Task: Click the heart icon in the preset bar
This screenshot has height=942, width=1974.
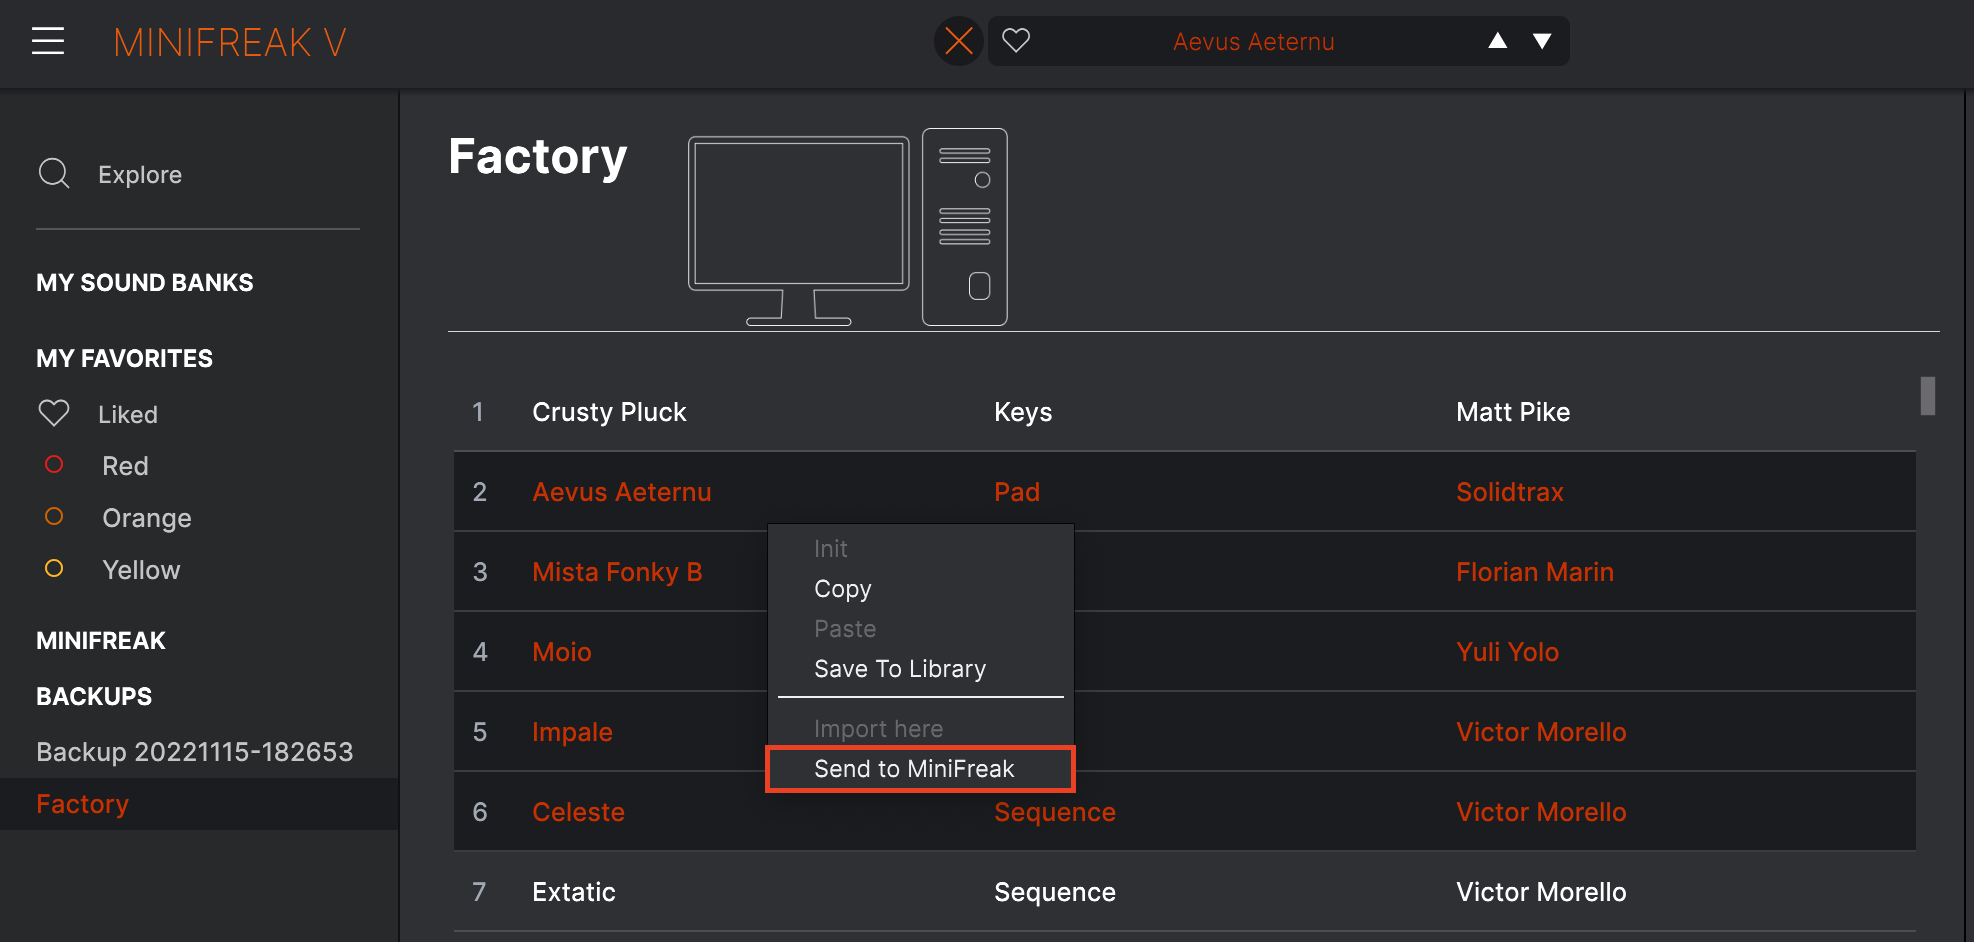Action: pos(1017,41)
